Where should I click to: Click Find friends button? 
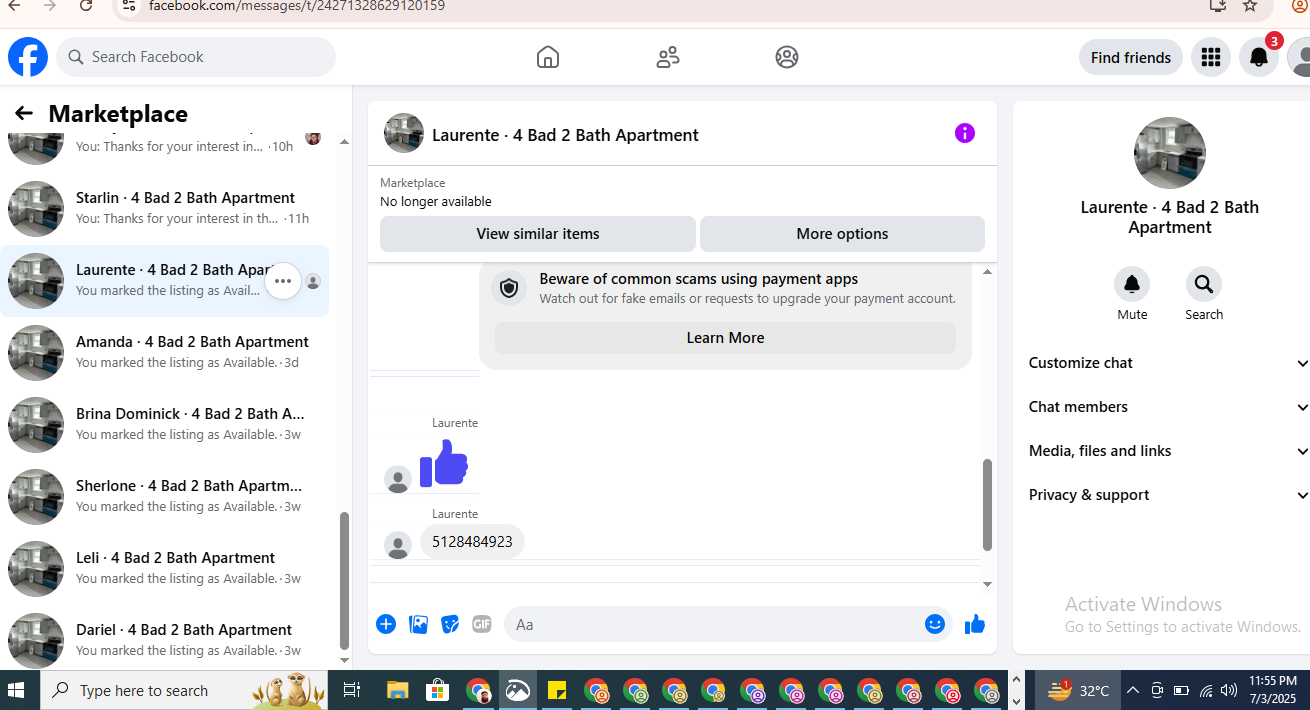tap(1131, 57)
